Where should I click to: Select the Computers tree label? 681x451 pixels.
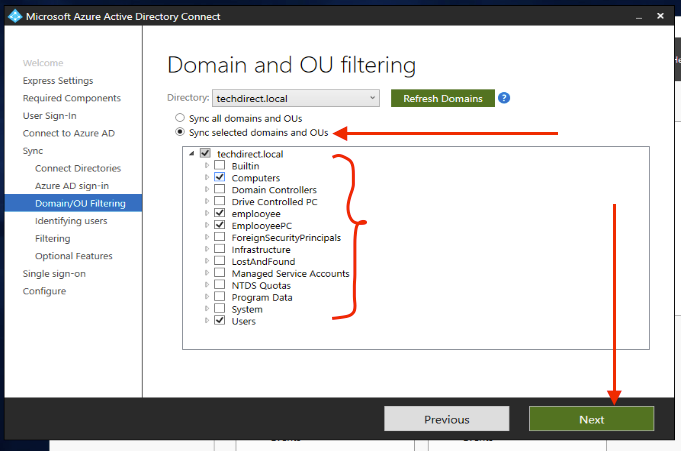click(x=255, y=178)
